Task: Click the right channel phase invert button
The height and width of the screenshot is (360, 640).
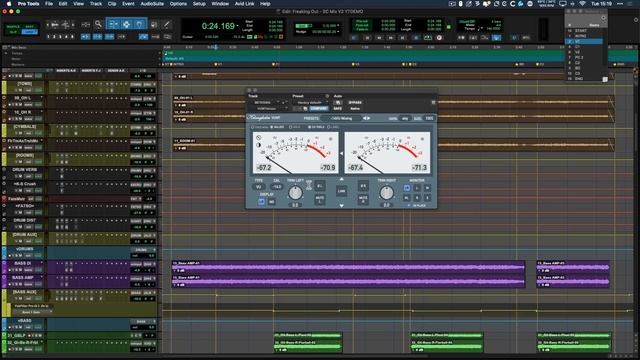Action: pos(363,186)
